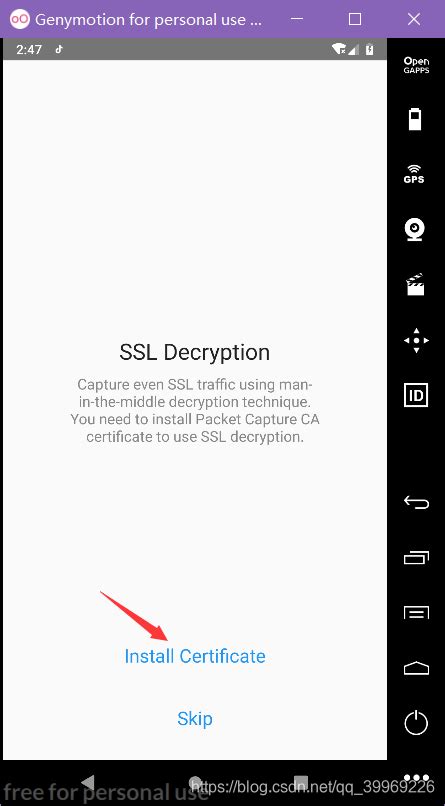Open the webcam camera widget
This screenshot has width=445, height=806.
tap(415, 230)
